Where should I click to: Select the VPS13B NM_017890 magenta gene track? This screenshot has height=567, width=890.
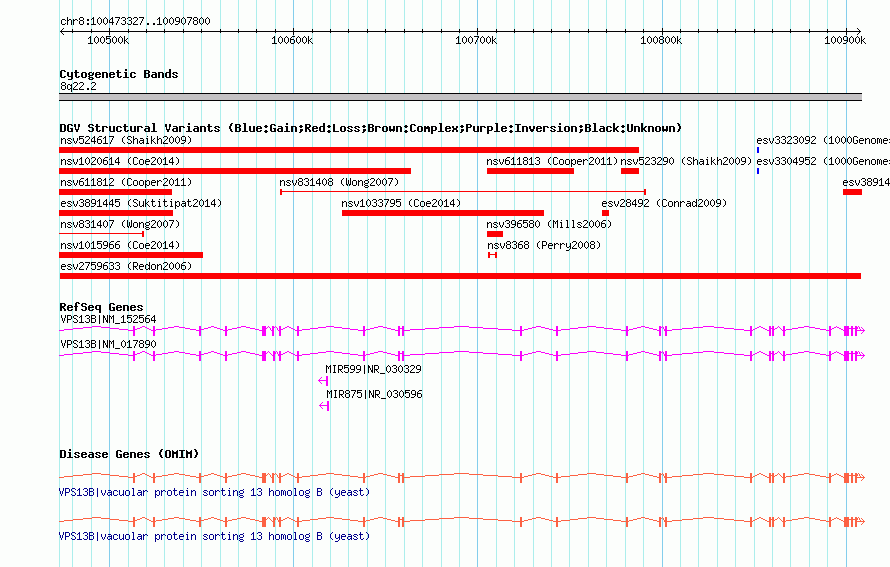point(461,355)
